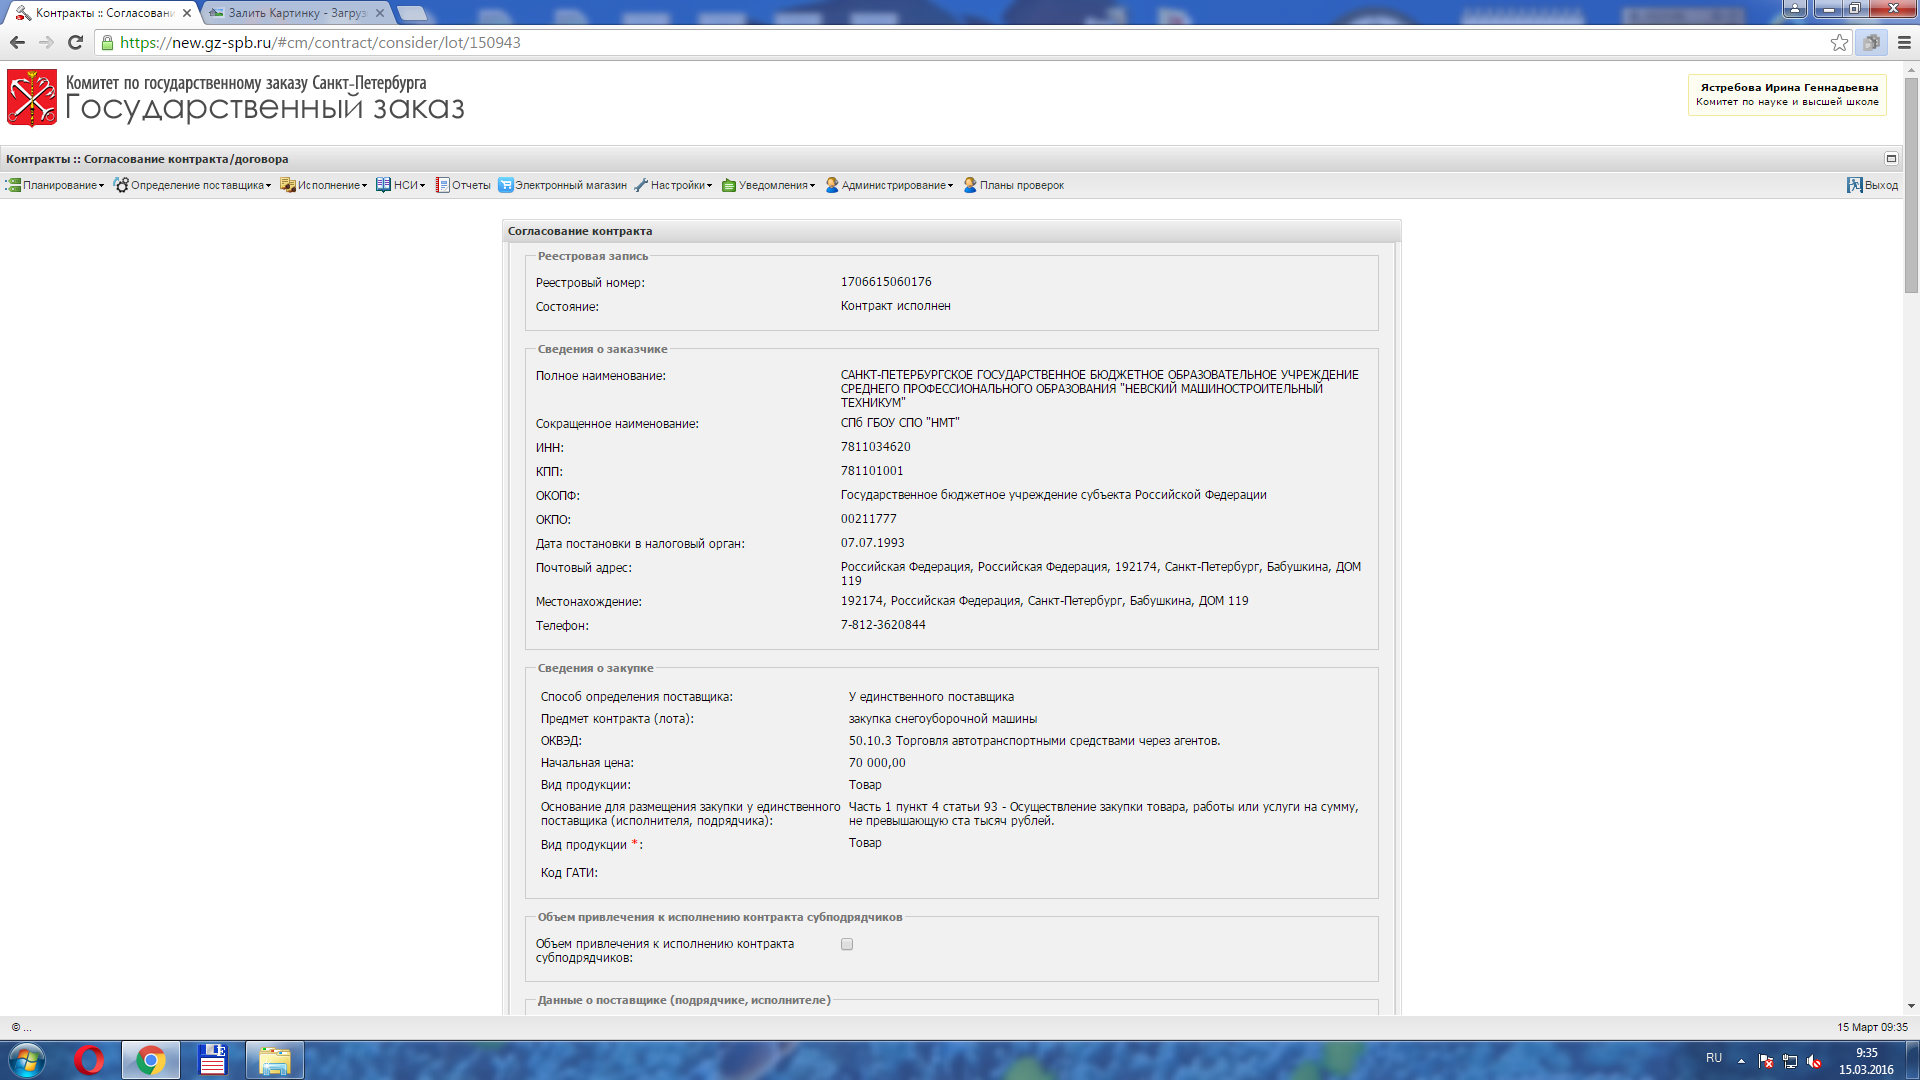Image resolution: width=1920 pixels, height=1080 pixels.
Task: Click the browser address bar URL
Action: click(320, 42)
